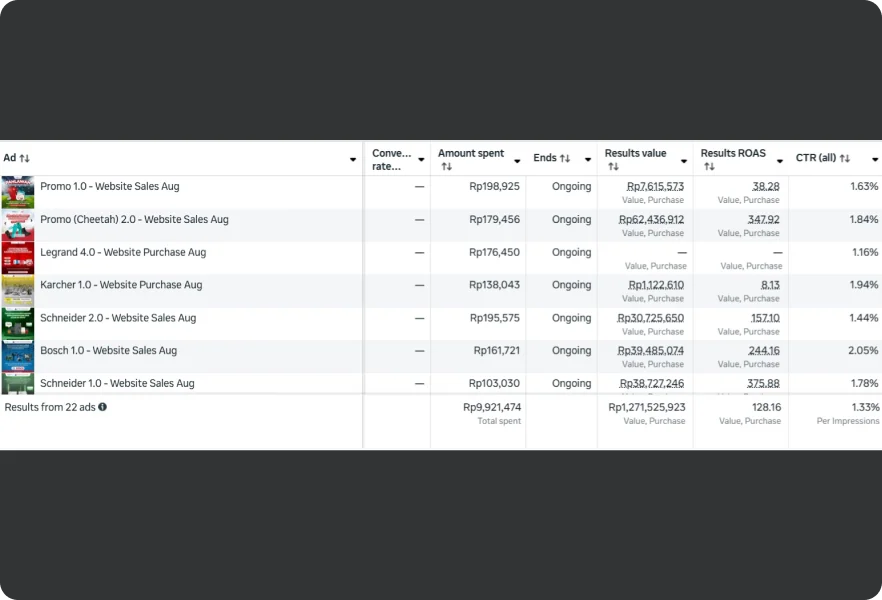Click the info icon beside Results from 22 ads

(x=102, y=407)
